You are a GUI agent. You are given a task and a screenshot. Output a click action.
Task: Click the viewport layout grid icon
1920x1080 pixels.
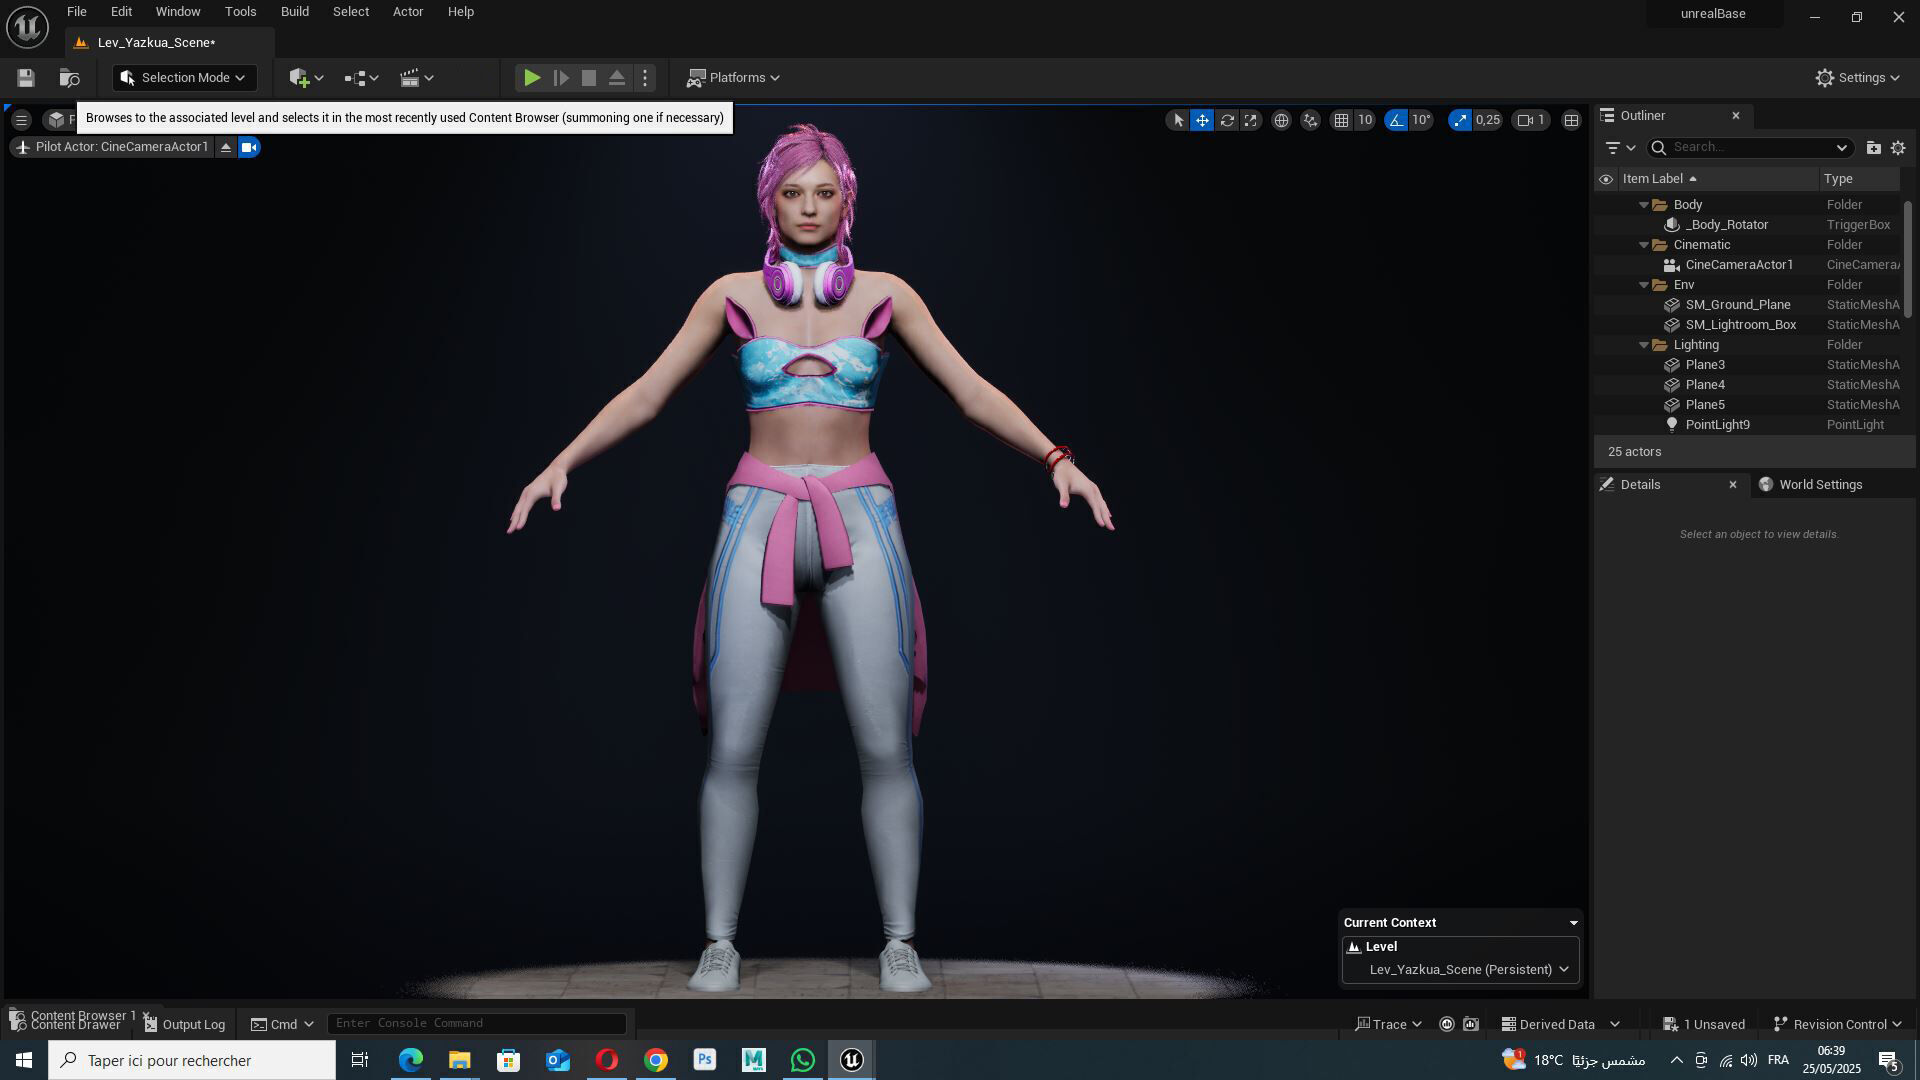(x=1571, y=120)
